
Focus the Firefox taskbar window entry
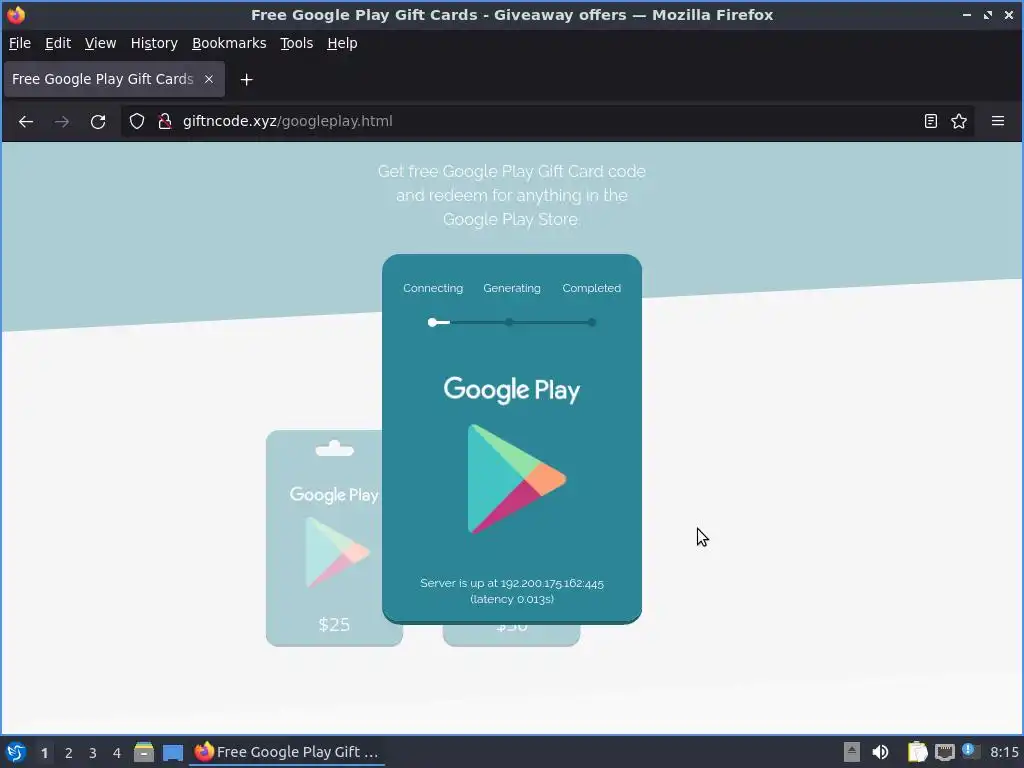point(287,752)
